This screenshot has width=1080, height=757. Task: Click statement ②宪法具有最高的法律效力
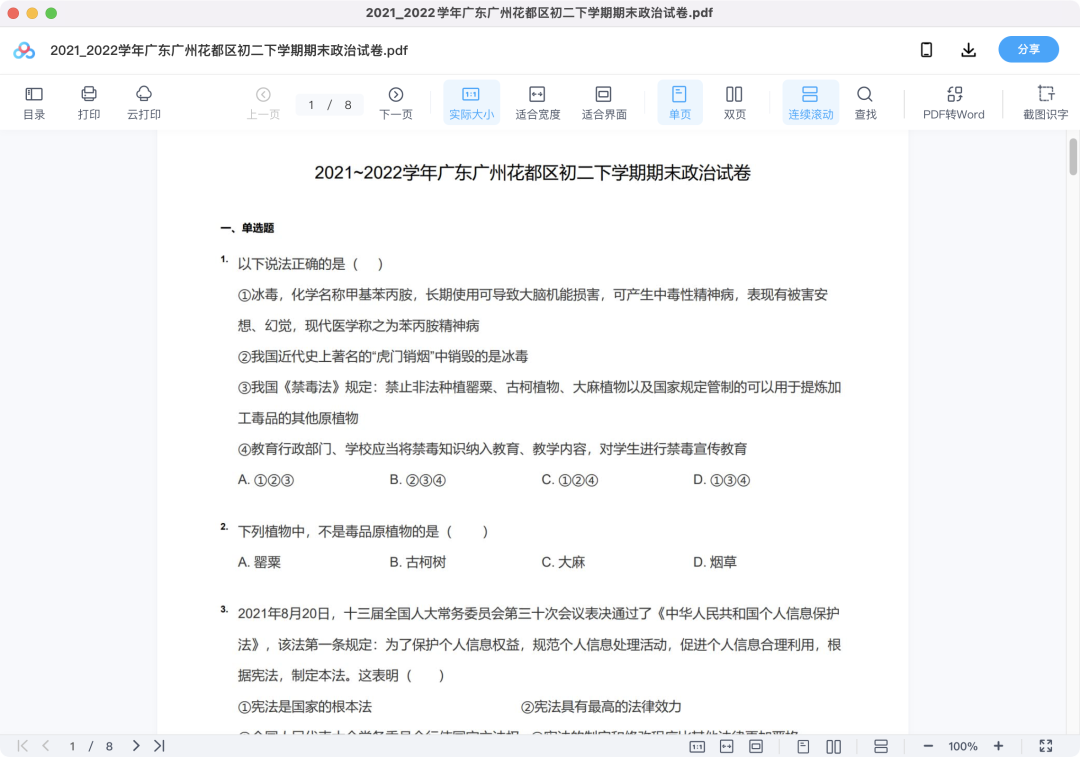pos(601,706)
